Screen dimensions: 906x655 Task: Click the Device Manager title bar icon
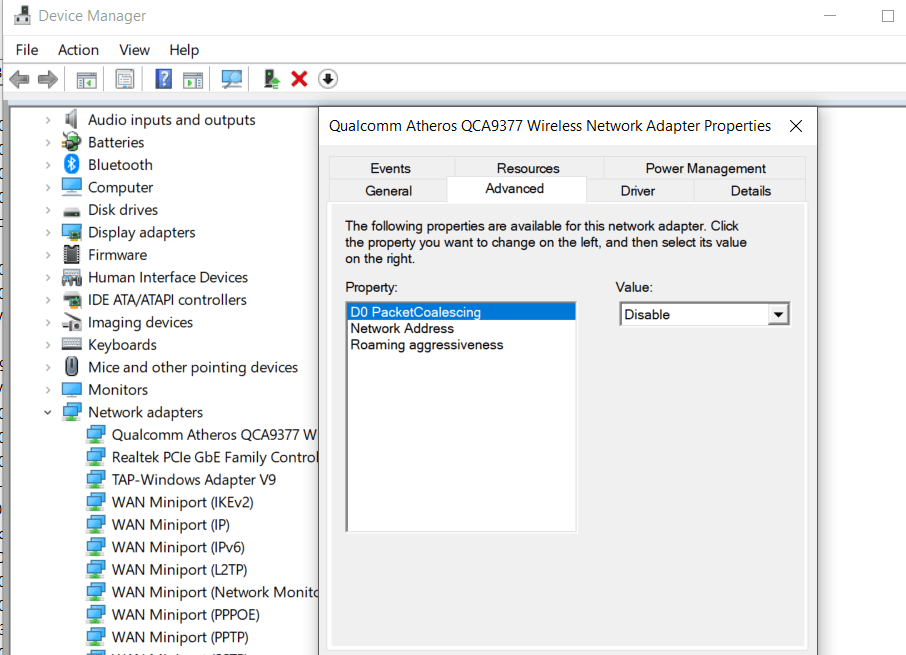(x=23, y=16)
